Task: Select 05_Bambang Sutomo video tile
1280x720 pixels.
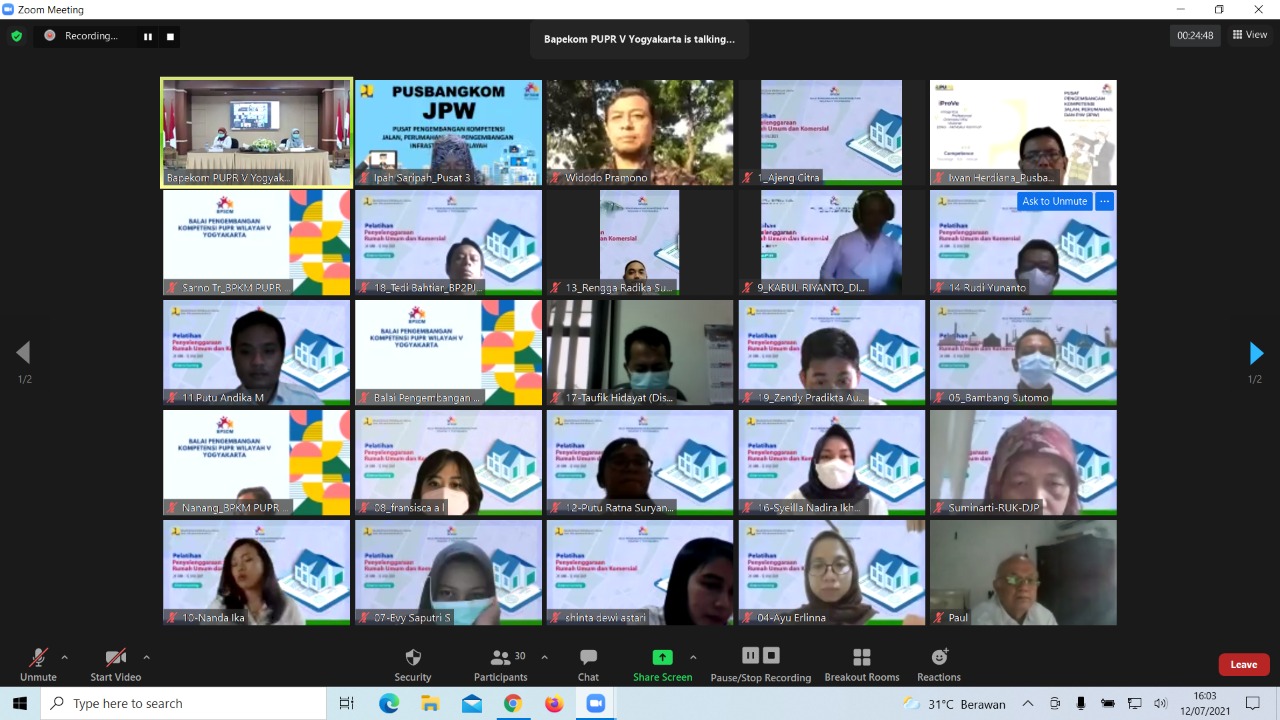Action: [x=1023, y=353]
